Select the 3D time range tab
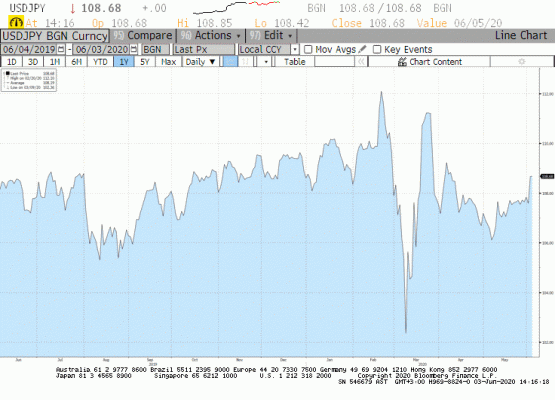Screen dimensions: 555x400 point(33,62)
